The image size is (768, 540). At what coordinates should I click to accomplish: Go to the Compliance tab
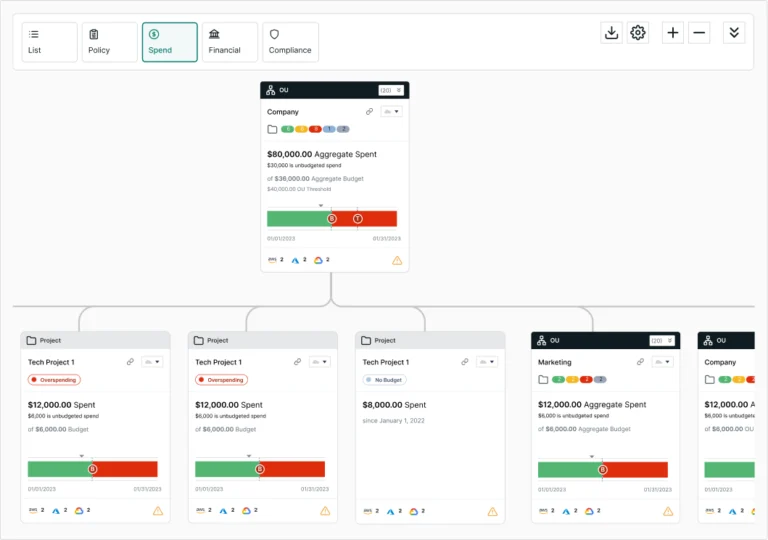tap(290, 42)
